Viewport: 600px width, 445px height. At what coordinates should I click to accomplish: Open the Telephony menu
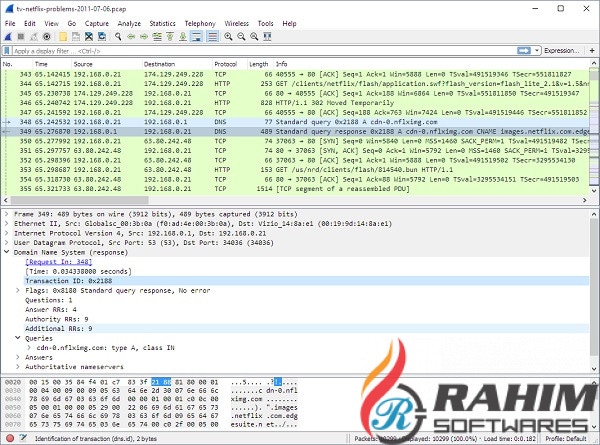click(200, 24)
